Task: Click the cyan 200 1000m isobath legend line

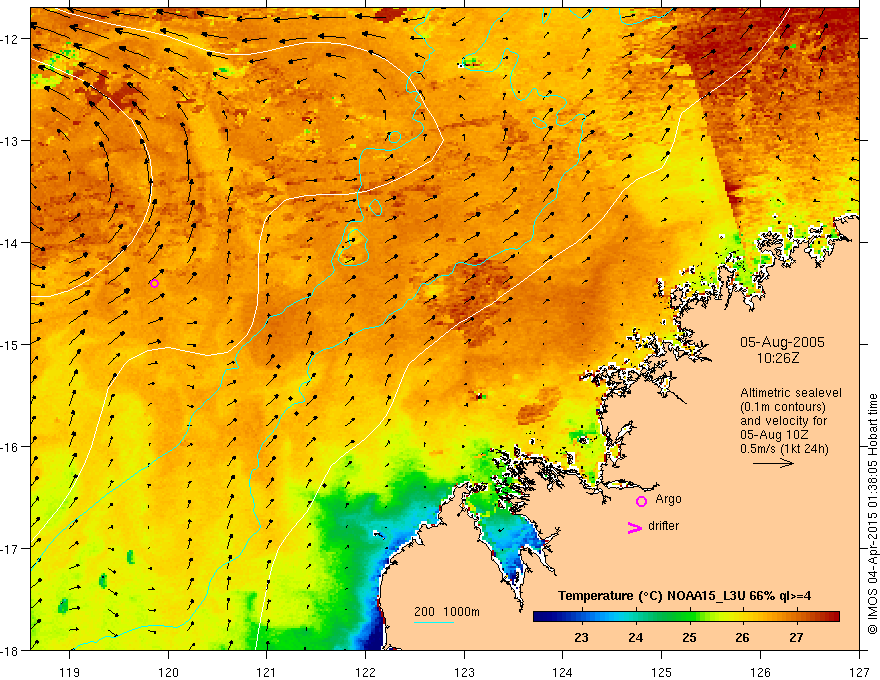Action: 434,622
